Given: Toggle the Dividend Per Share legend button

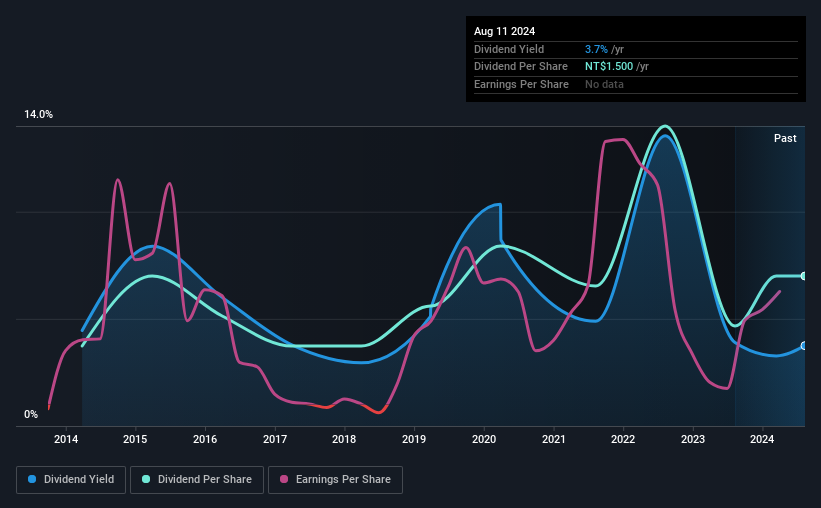Looking at the screenshot, I should 197,480.
